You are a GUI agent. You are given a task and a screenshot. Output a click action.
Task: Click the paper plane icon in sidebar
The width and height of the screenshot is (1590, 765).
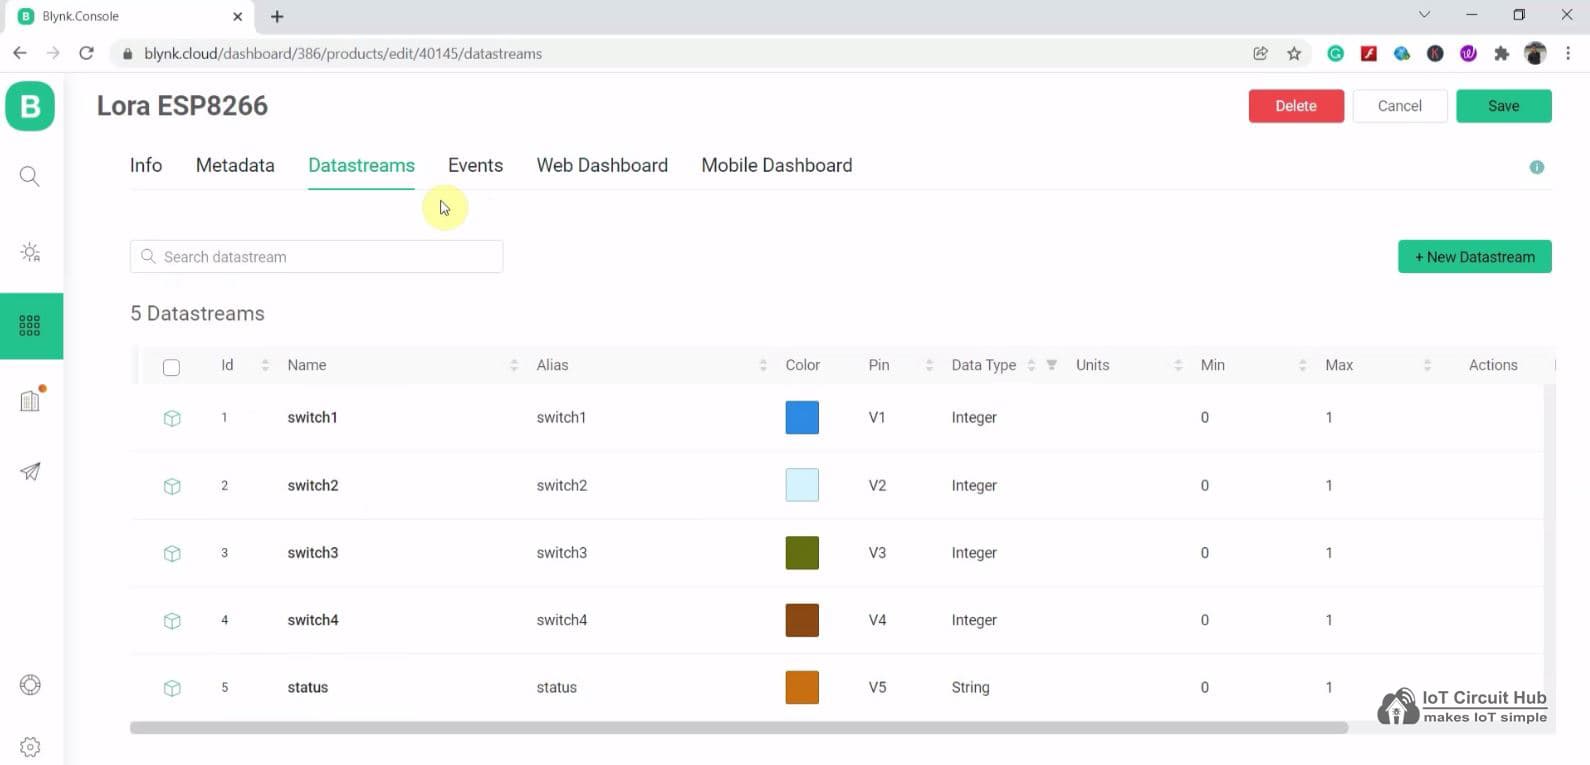coord(30,472)
